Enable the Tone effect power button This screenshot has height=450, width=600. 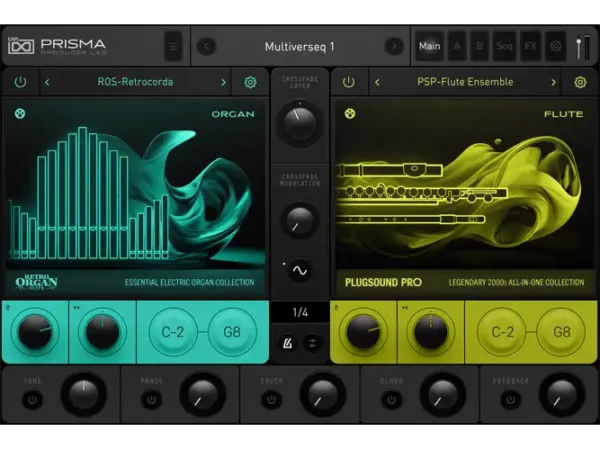33,400
